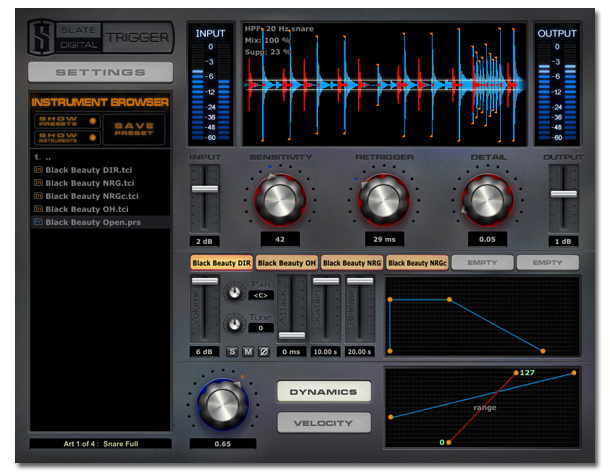This screenshot has width=610, height=476.
Task: Click the Pan knob
Action: [234, 292]
